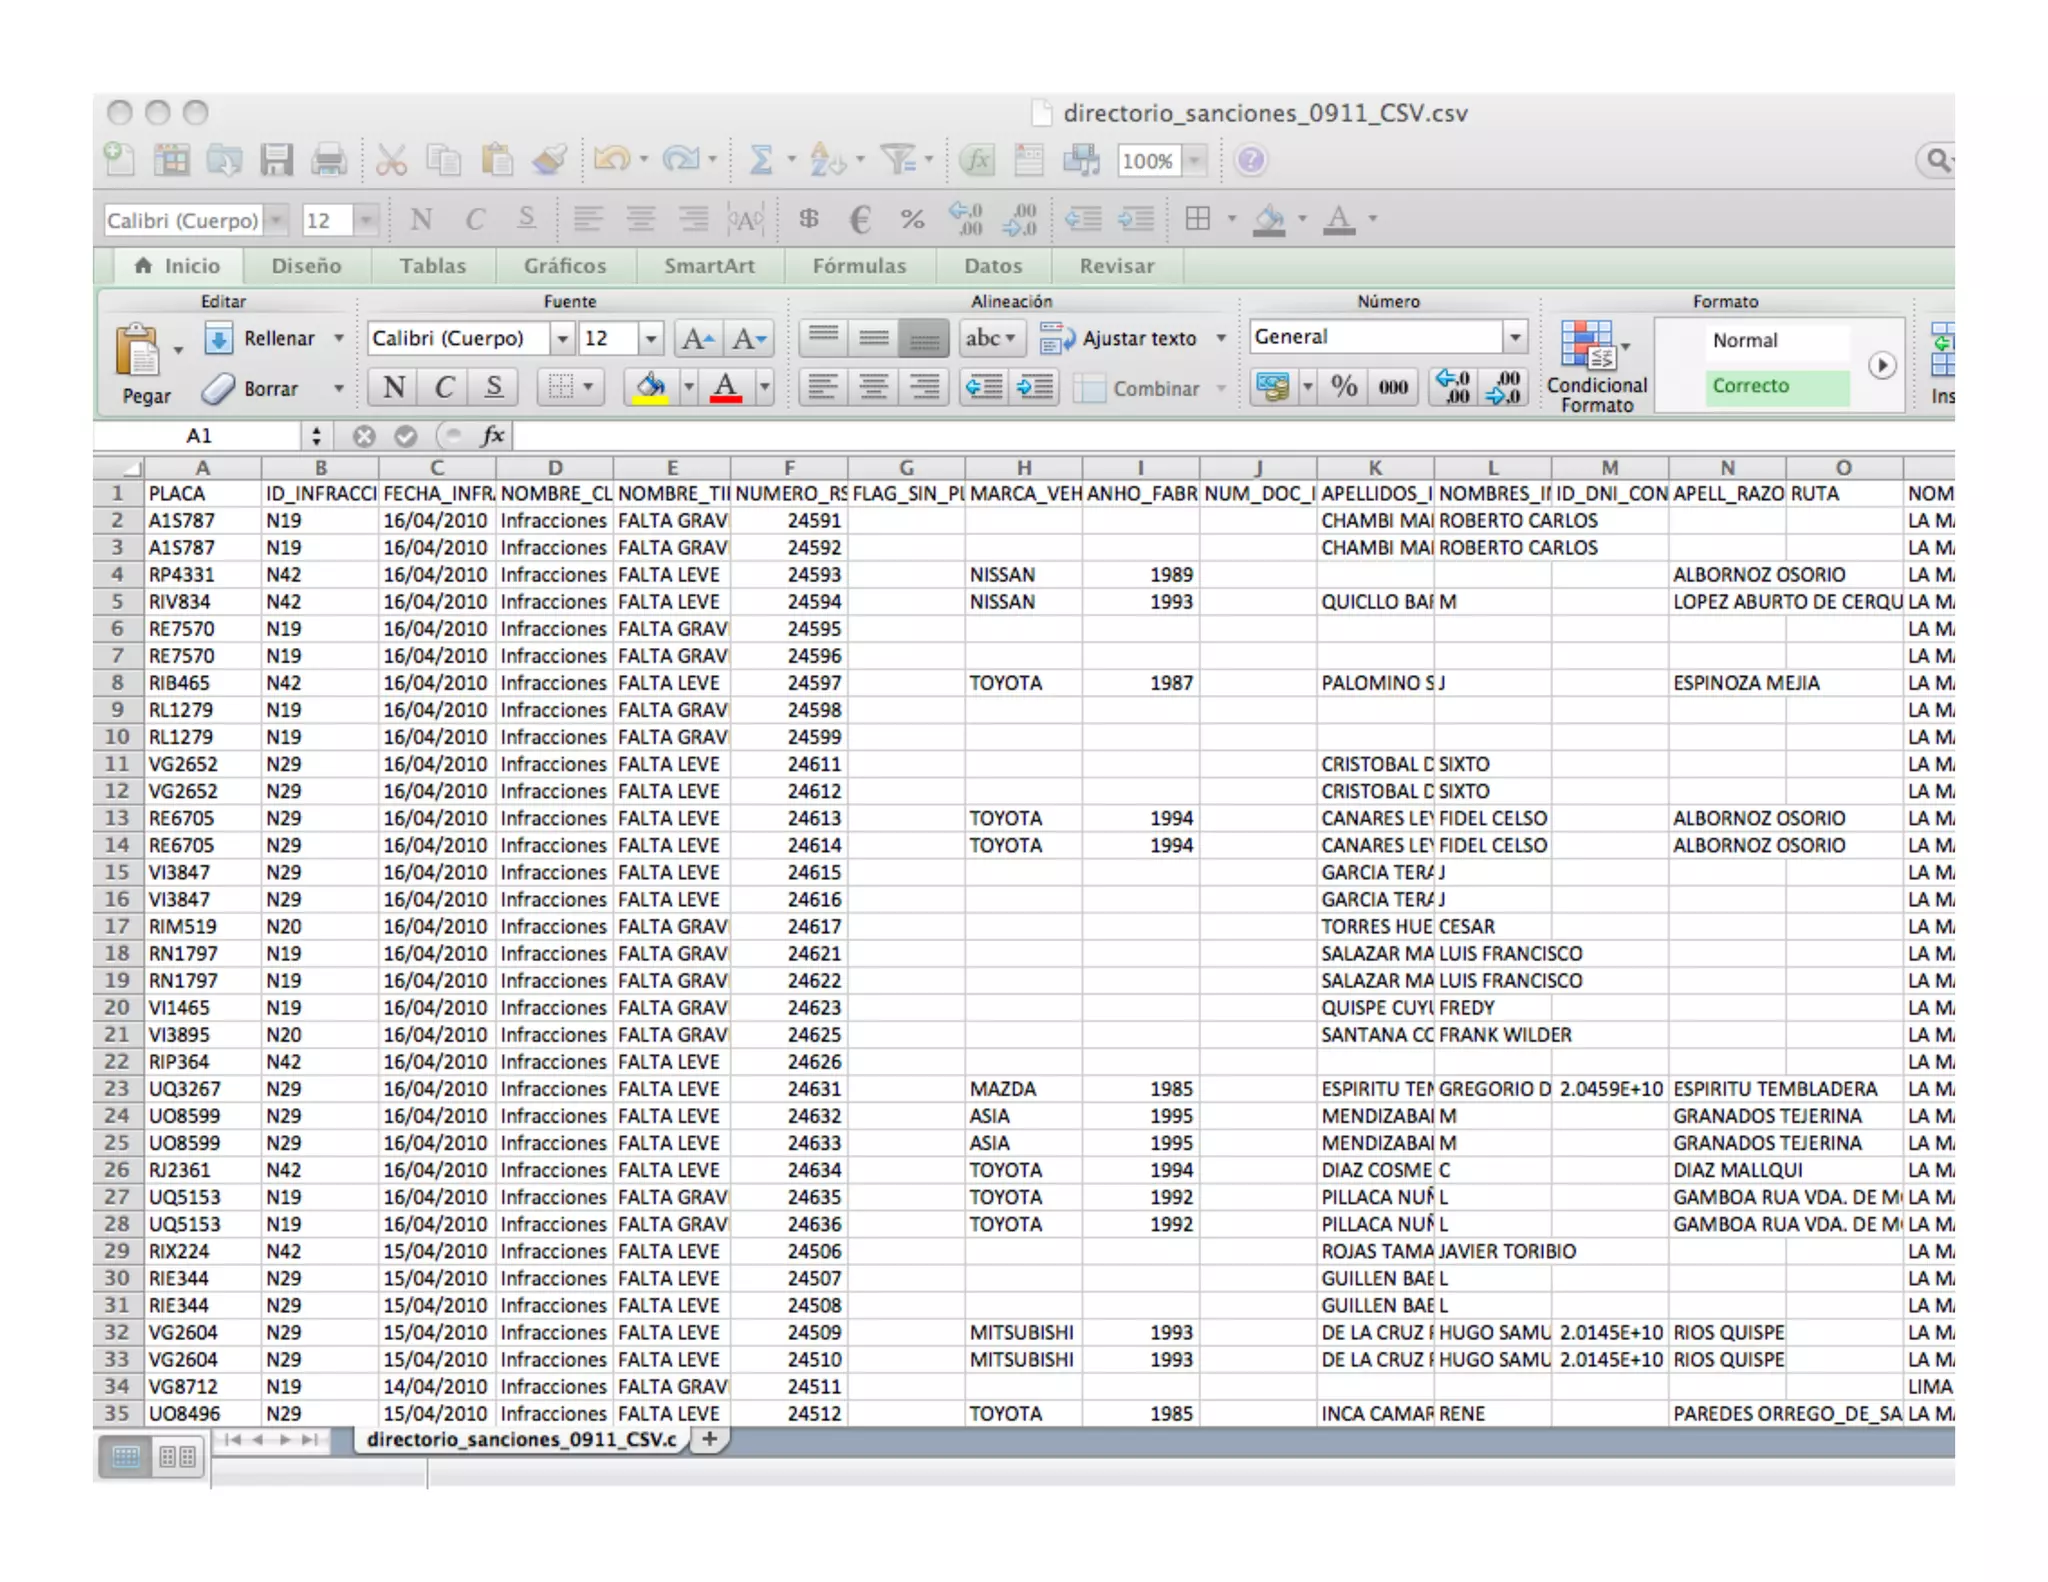The width and height of the screenshot is (2048, 1582).
Task: Open the General number format dropdown
Action: click(x=1515, y=338)
